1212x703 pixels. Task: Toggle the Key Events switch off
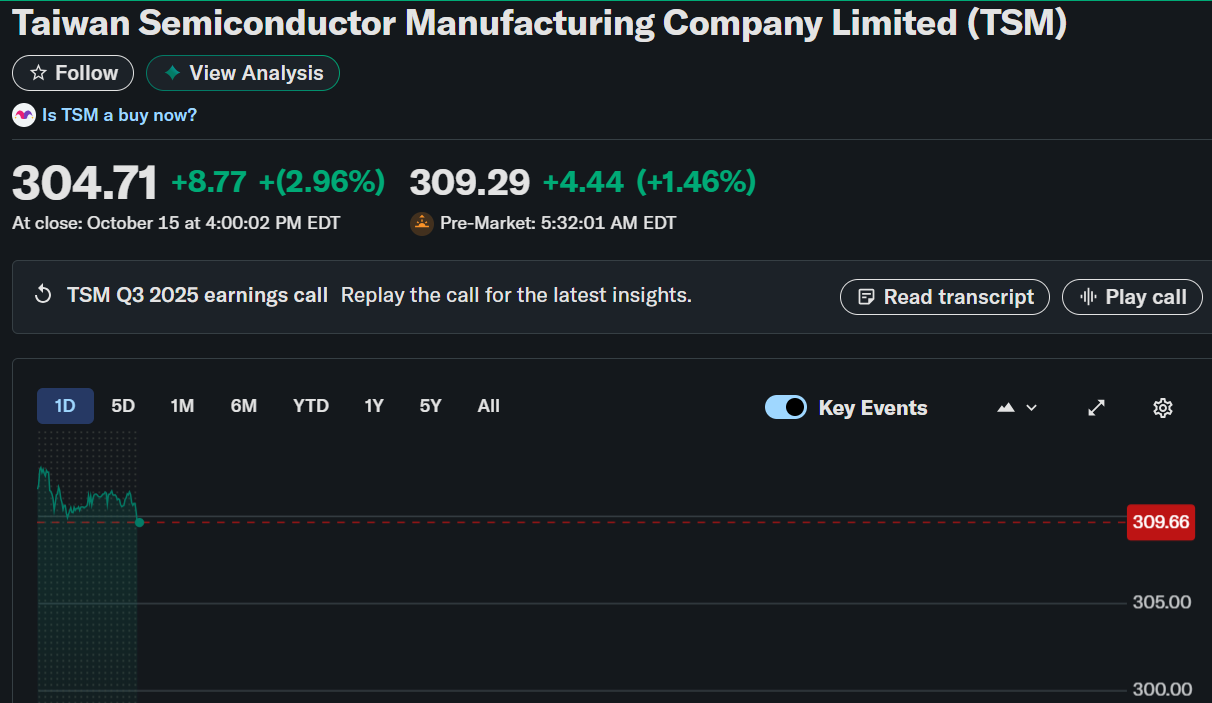pyautogui.click(x=786, y=407)
